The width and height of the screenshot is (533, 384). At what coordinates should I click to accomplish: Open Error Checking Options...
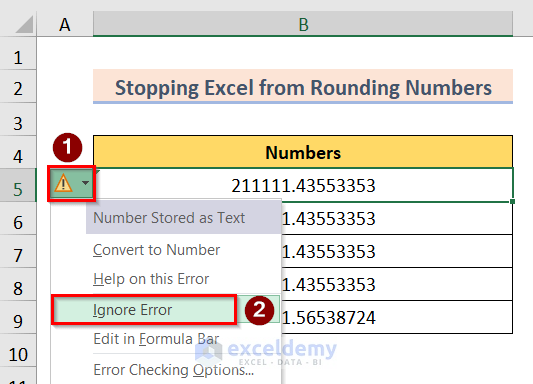tap(173, 370)
